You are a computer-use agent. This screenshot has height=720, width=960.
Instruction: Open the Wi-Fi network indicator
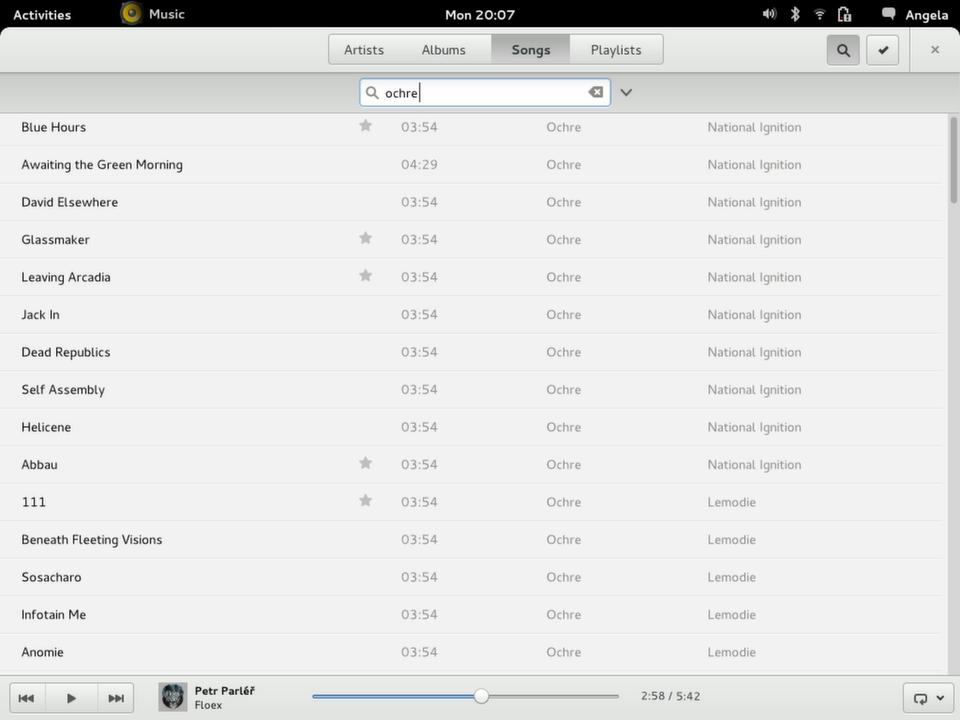[820, 14]
